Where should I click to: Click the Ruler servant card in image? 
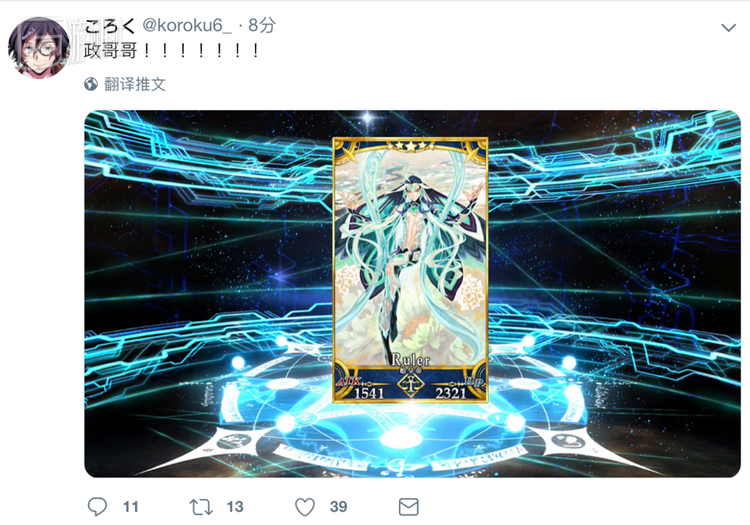[410, 270]
